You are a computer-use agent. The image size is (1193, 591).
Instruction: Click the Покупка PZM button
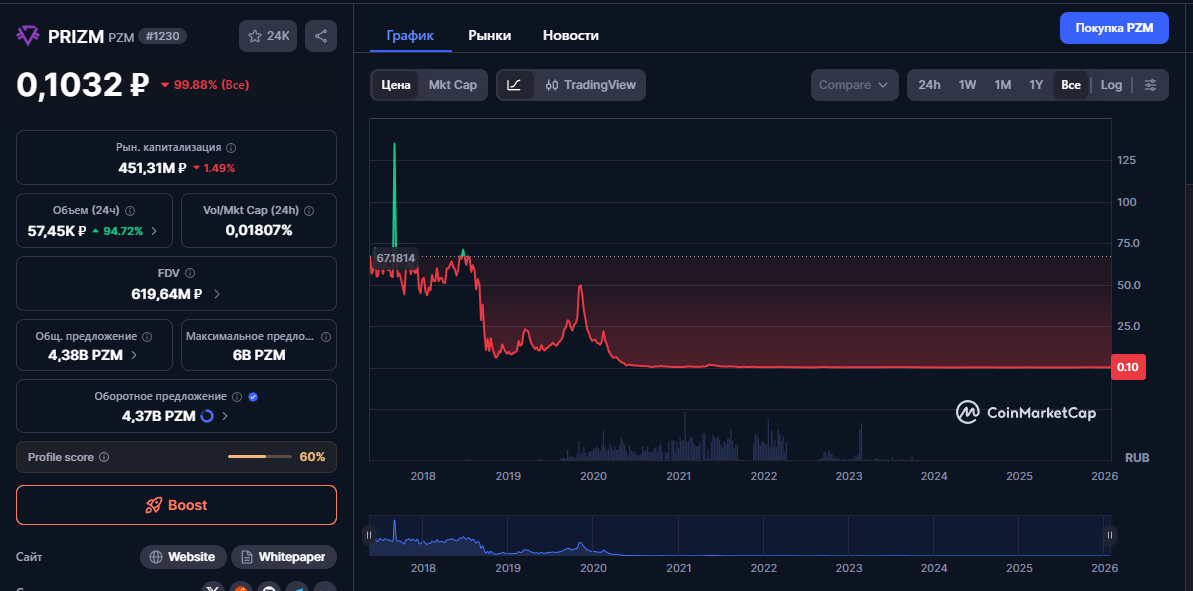click(1113, 28)
